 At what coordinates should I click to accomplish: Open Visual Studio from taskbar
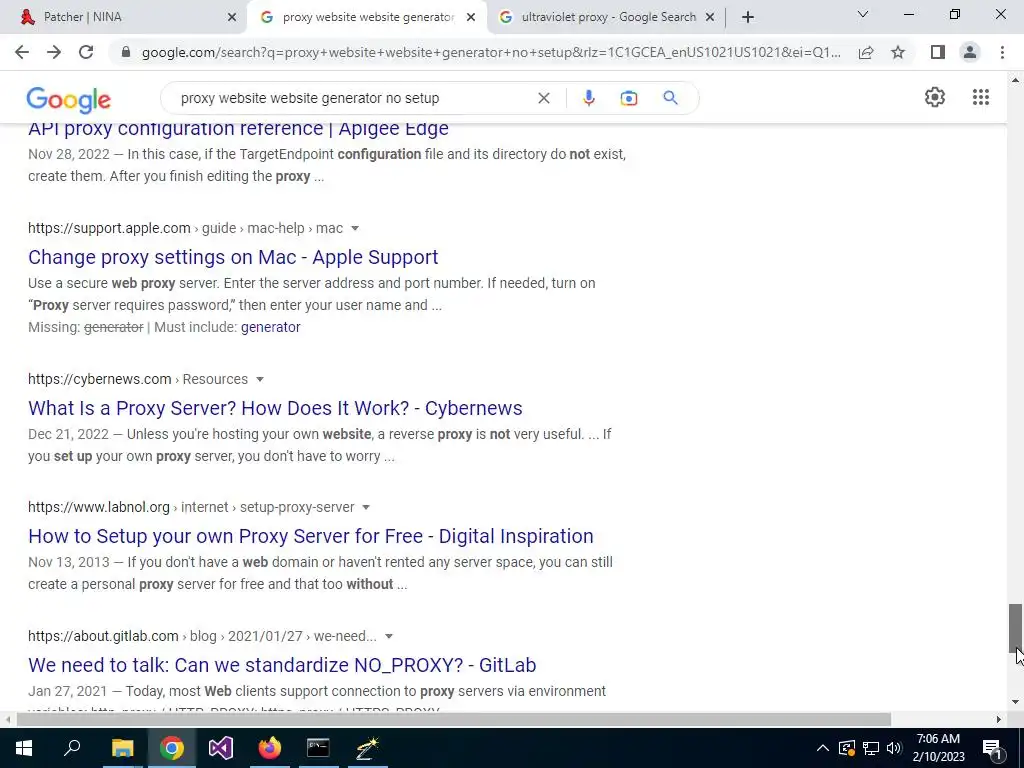[x=221, y=748]
